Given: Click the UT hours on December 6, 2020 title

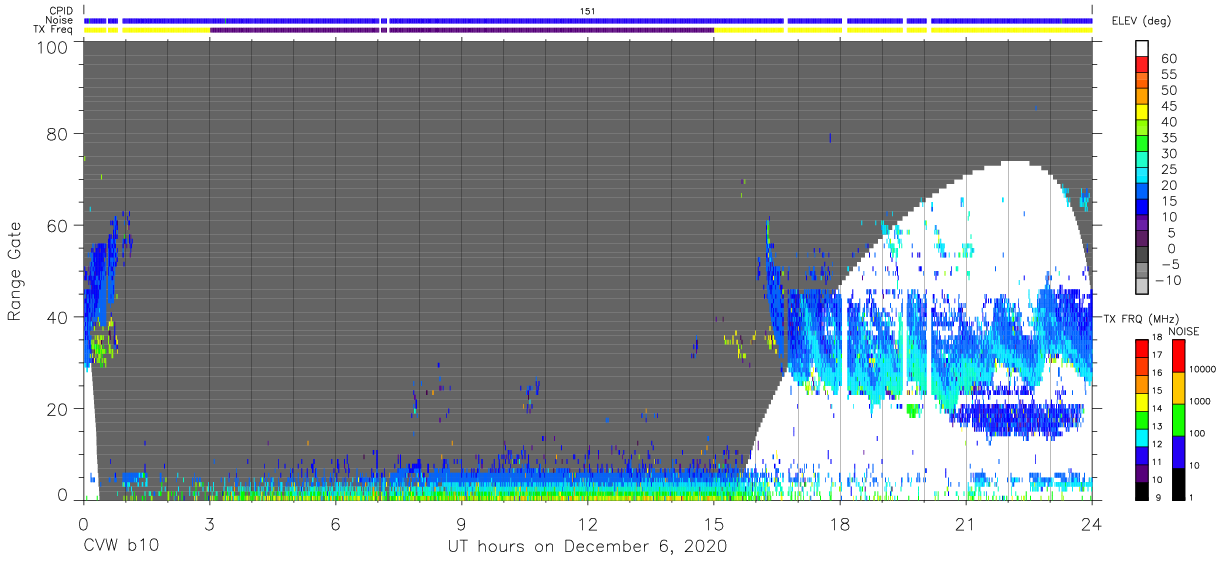Looking at the screenshot, I should pyautogui.click(x=587, y=547).
